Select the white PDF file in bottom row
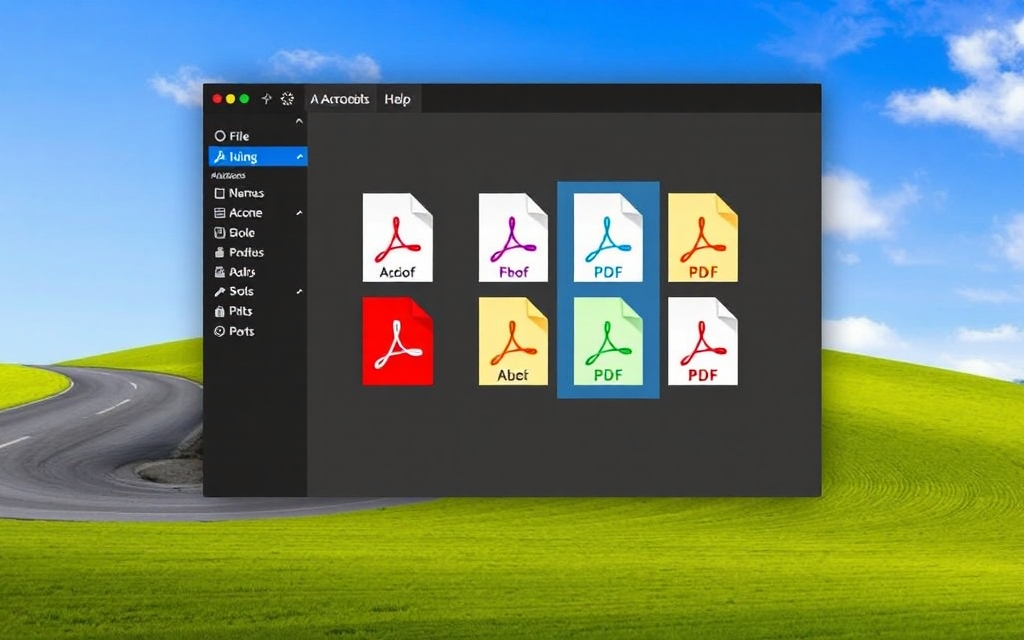1024x640 pixels. (x=703, y=341)
